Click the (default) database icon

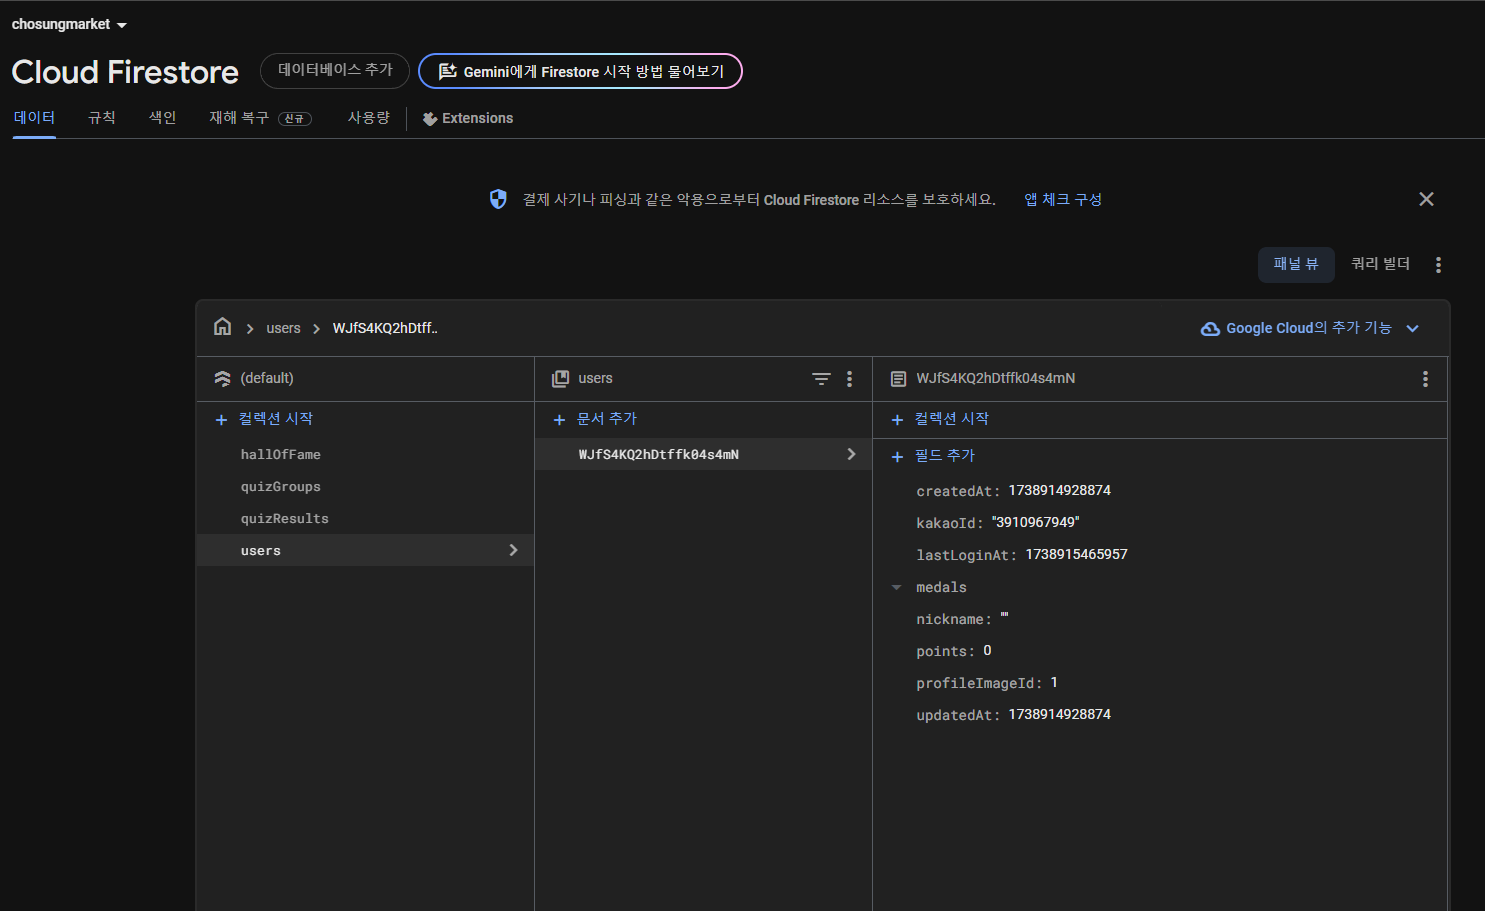(222, 379)
